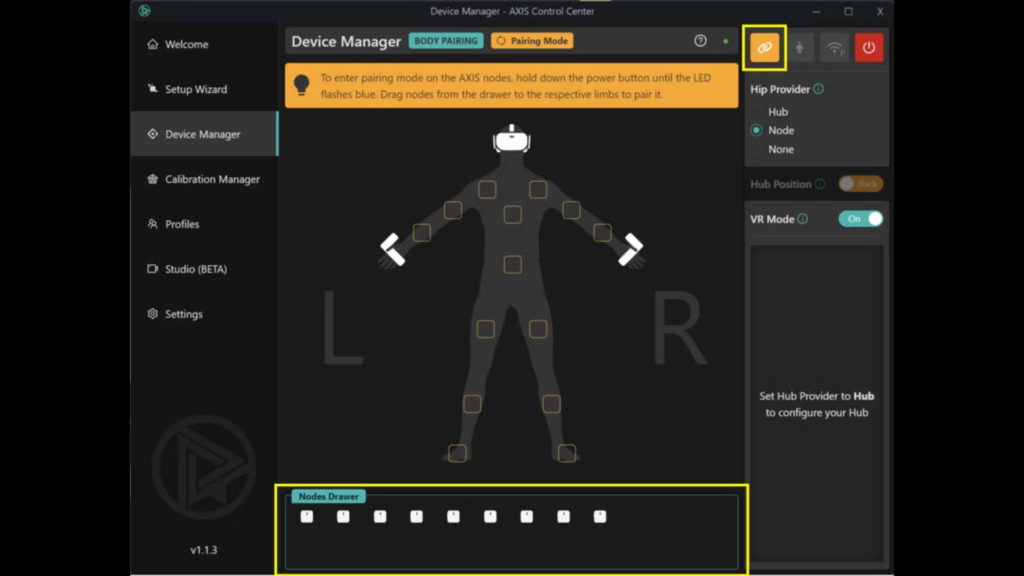
Task: Click the red power button icon
Action: pyautogui.click(x=868, y=47)
